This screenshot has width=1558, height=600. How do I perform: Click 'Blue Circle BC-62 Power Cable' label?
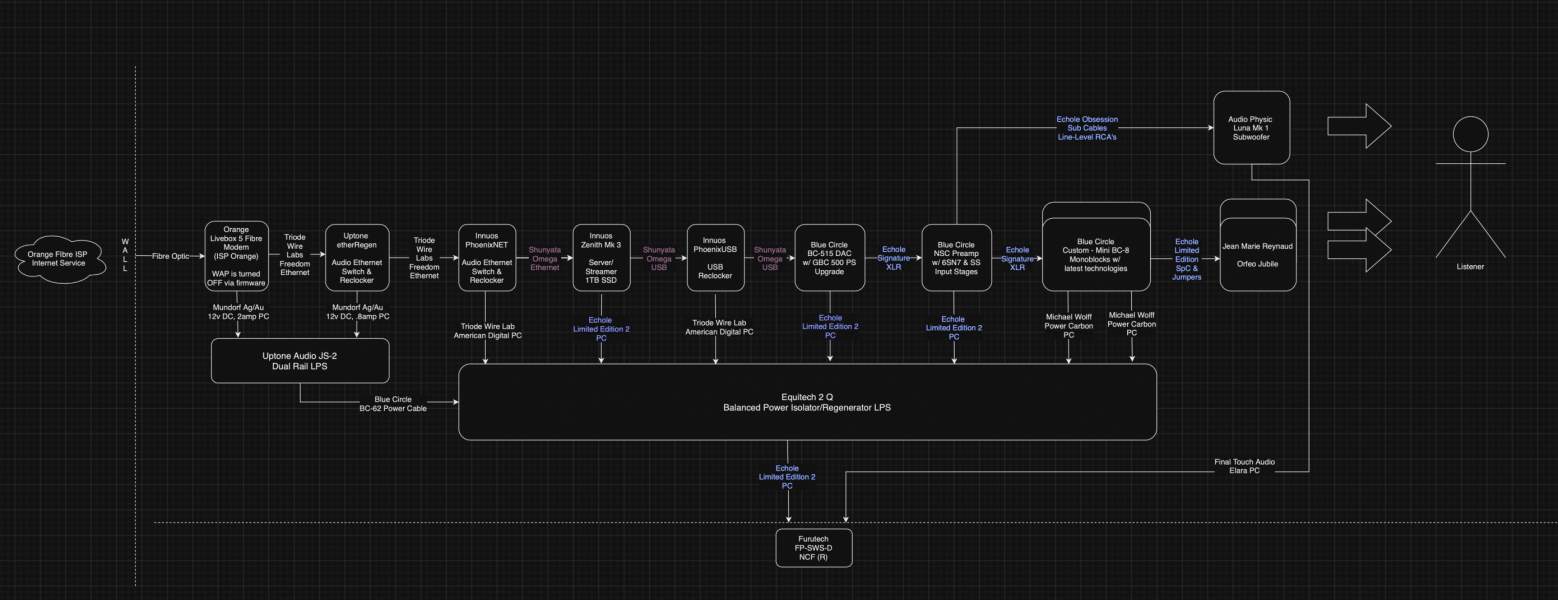tap(393, 403)
